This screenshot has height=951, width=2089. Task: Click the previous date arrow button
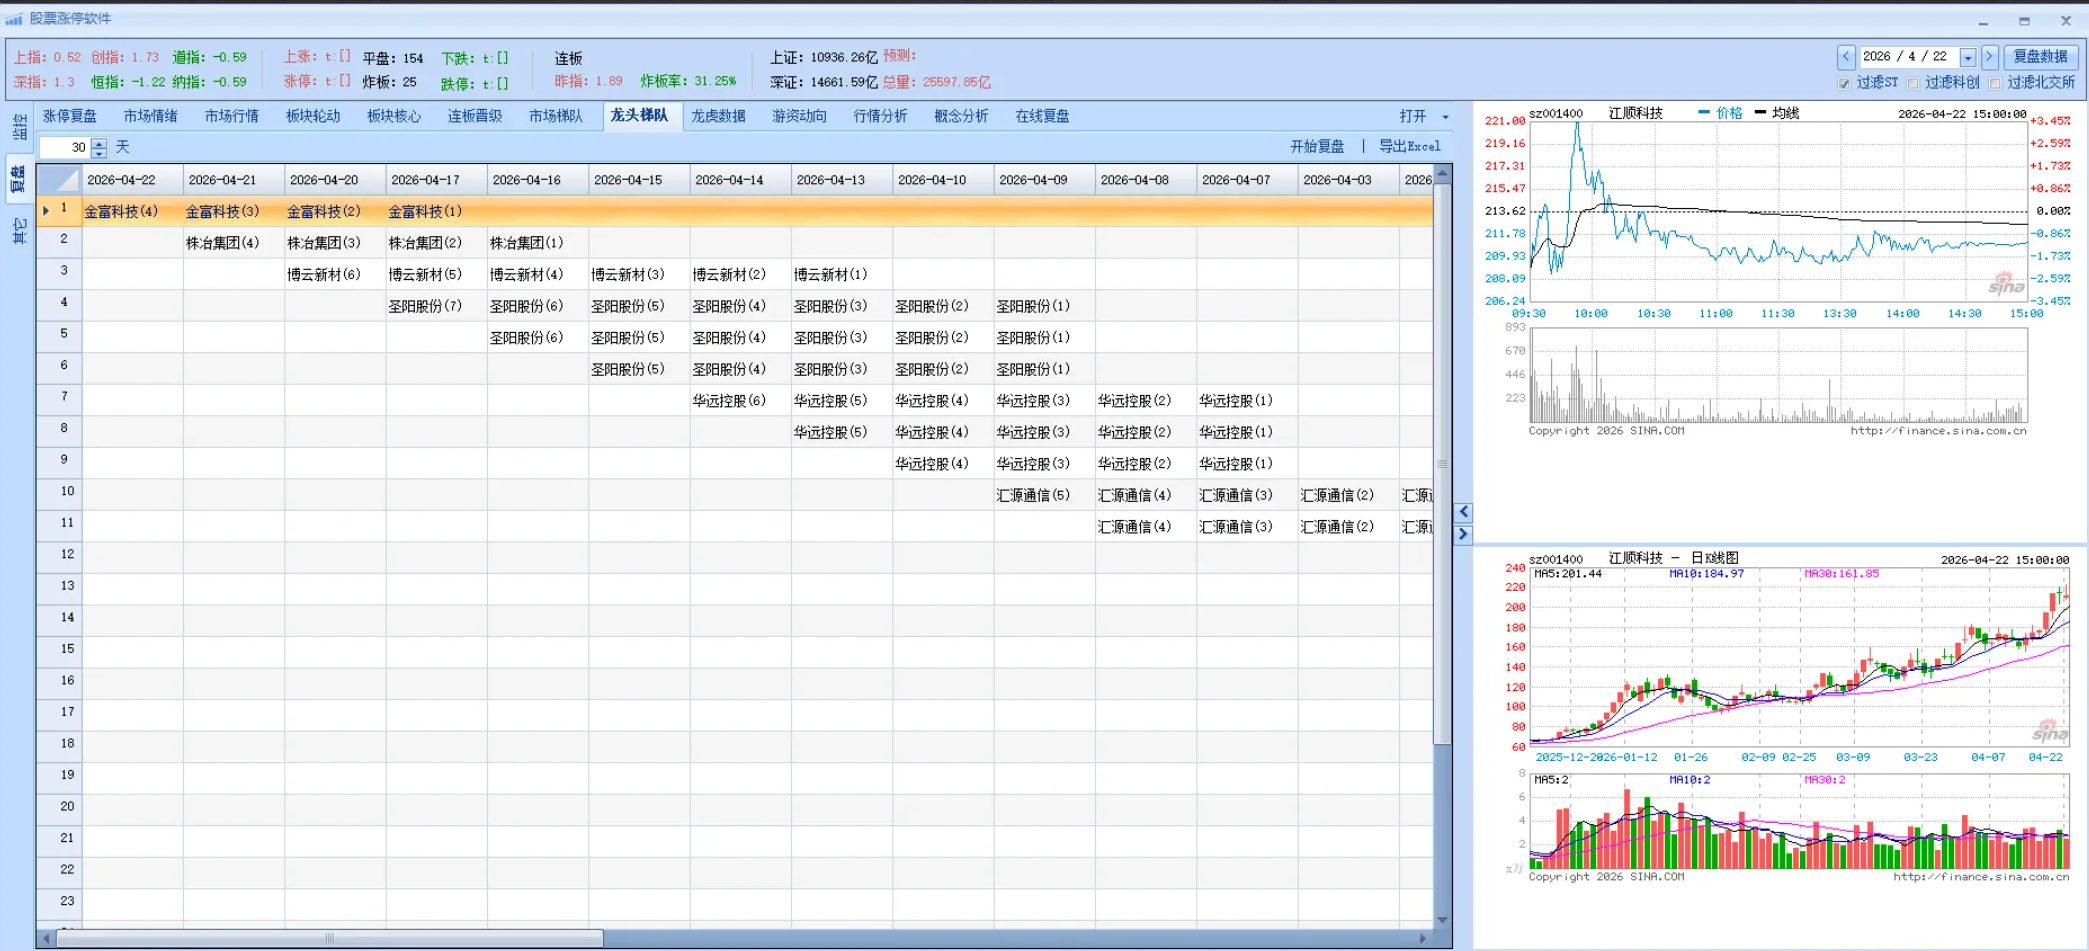point(1845,56)
